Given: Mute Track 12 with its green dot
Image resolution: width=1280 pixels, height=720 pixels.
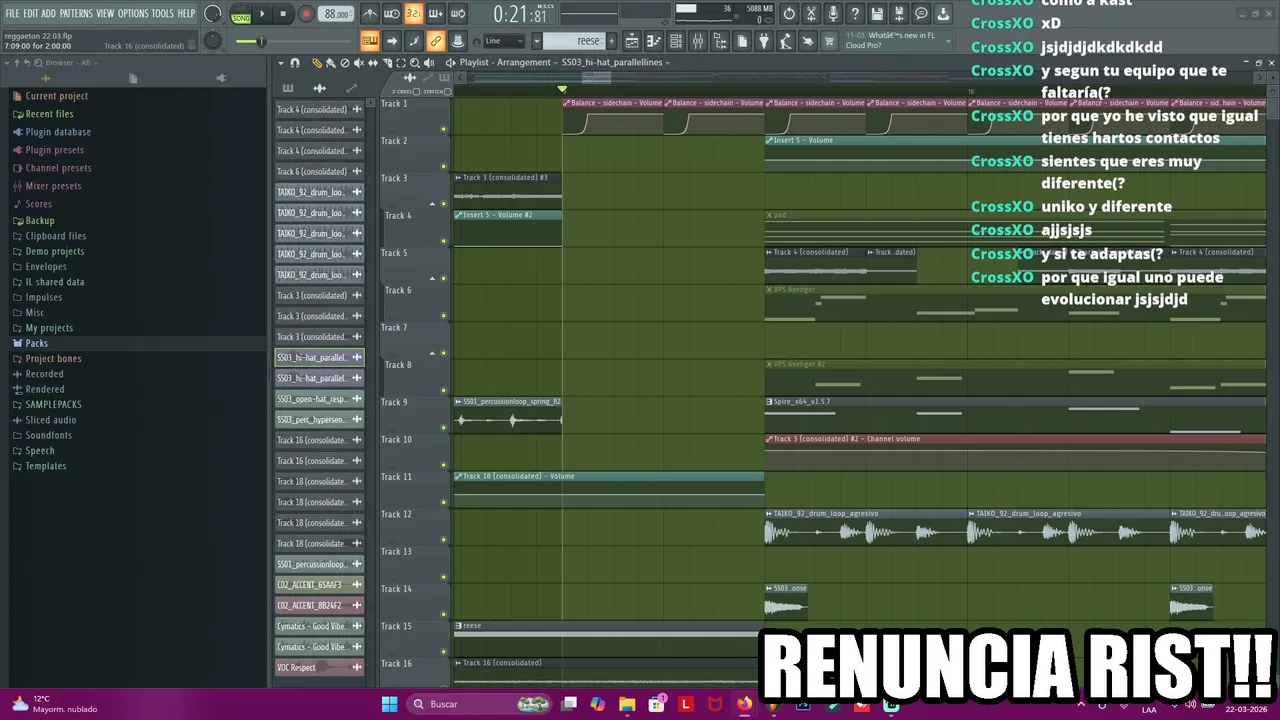Looking at the screenshot, I should [x=444, y=540].
